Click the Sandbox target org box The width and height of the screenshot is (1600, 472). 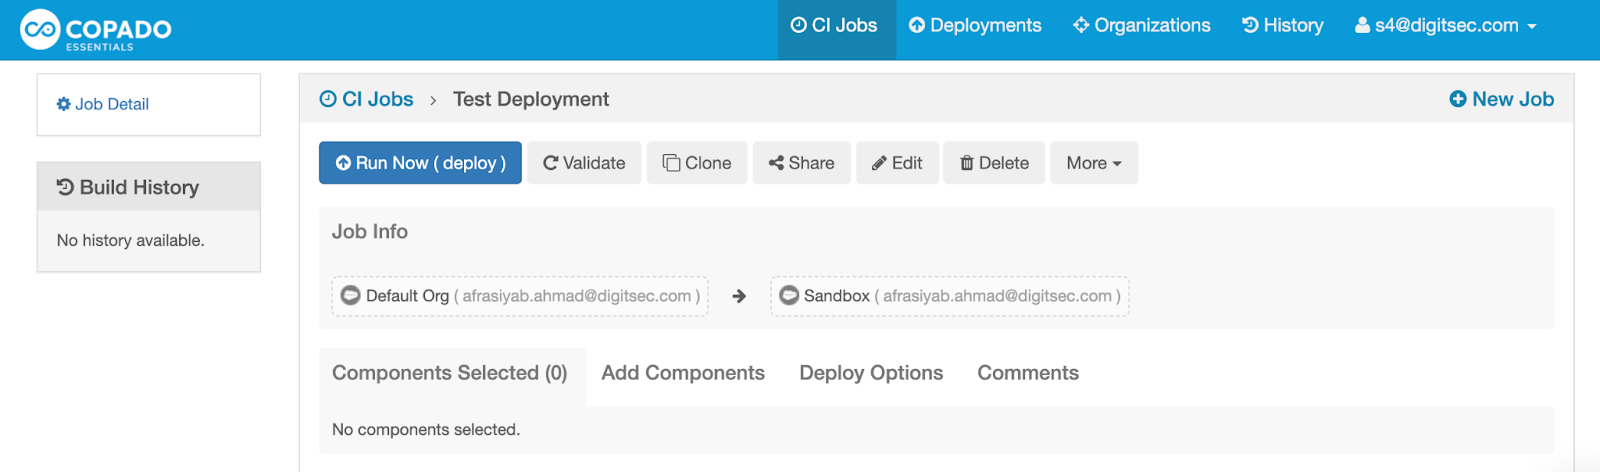click(950, 296)
